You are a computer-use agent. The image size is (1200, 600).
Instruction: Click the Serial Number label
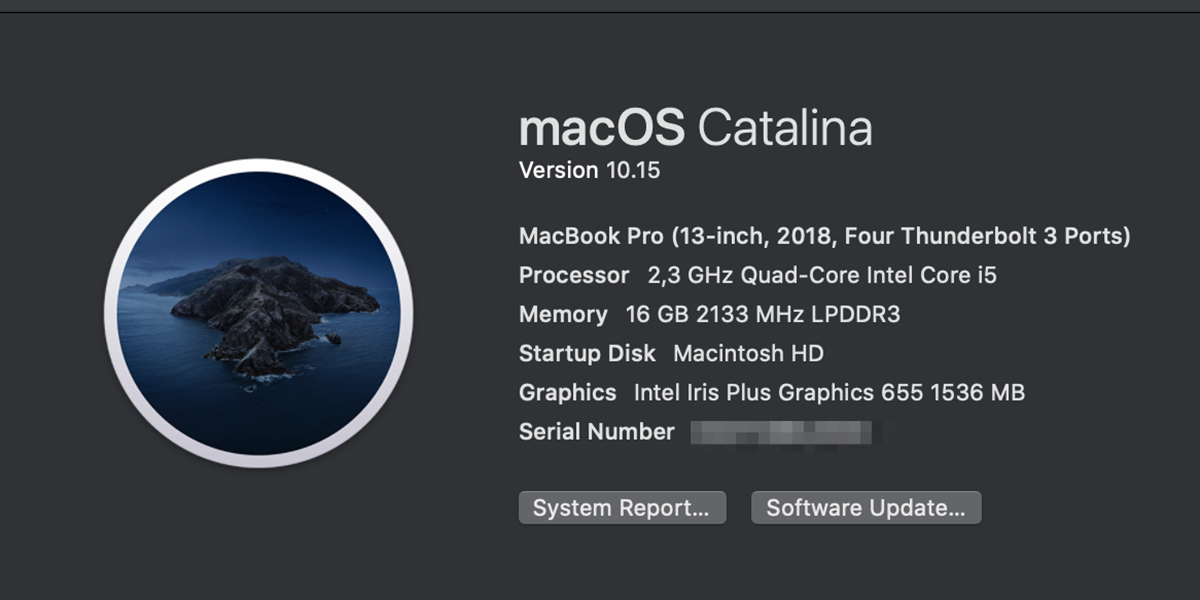point(596,432)
